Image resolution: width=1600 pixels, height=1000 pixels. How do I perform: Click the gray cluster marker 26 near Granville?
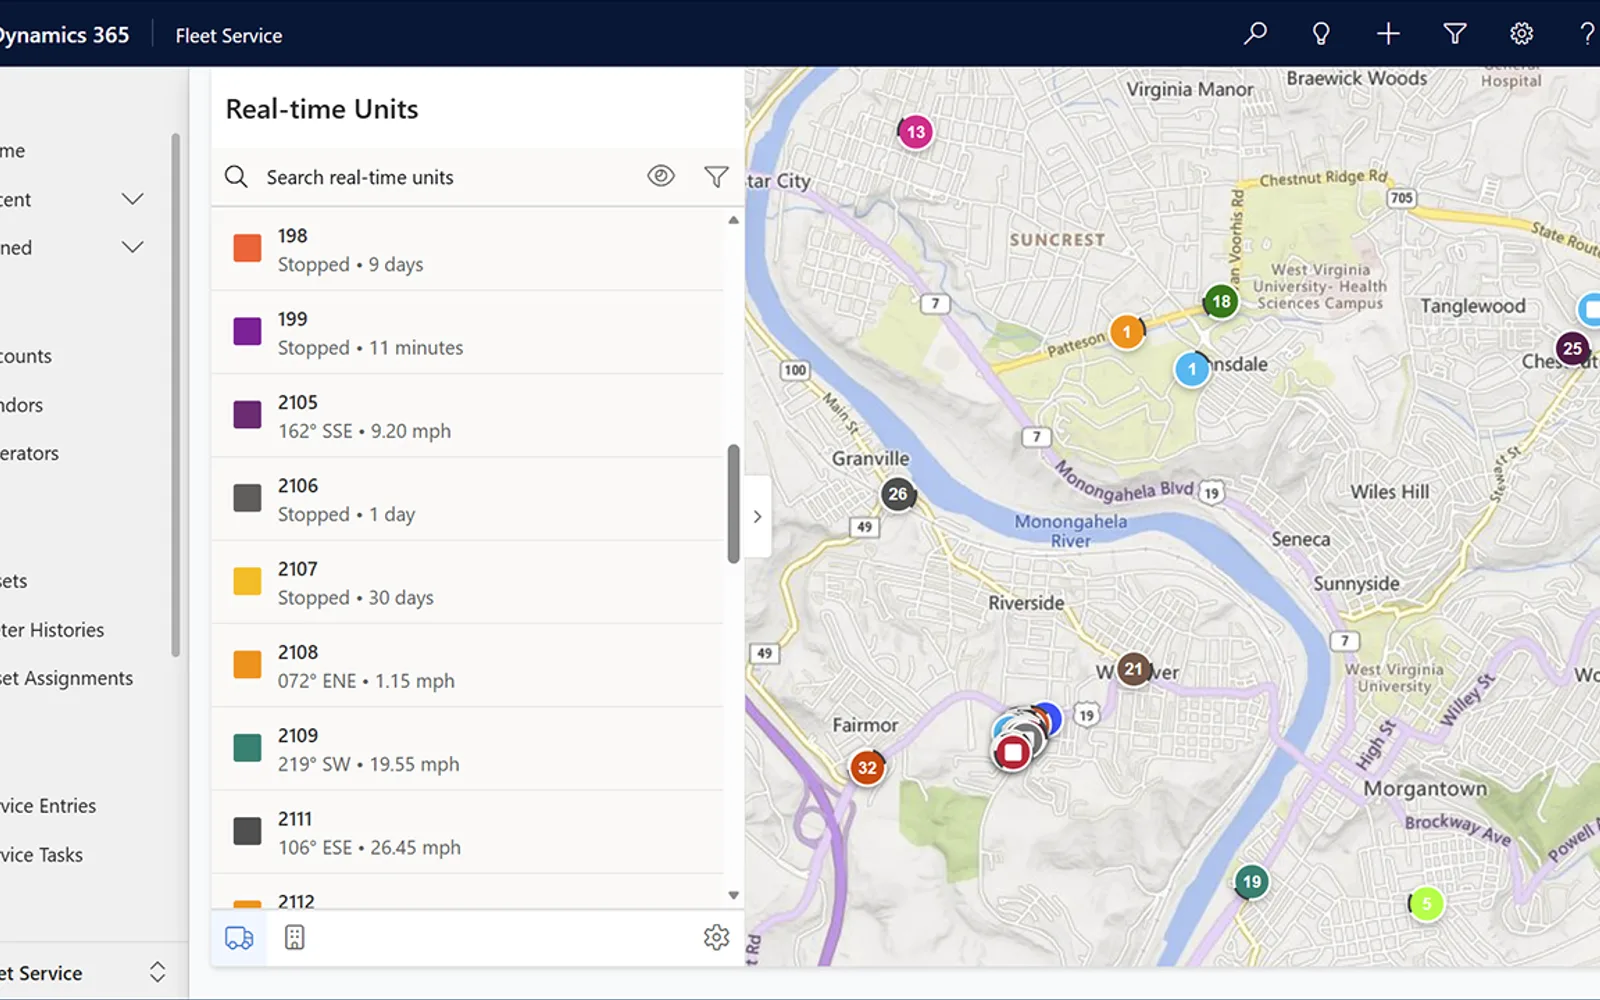898,494
